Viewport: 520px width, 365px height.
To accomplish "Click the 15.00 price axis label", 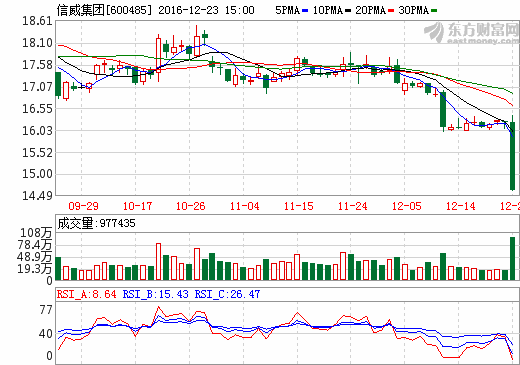I will pyautogui.click(x=37, y=174).
